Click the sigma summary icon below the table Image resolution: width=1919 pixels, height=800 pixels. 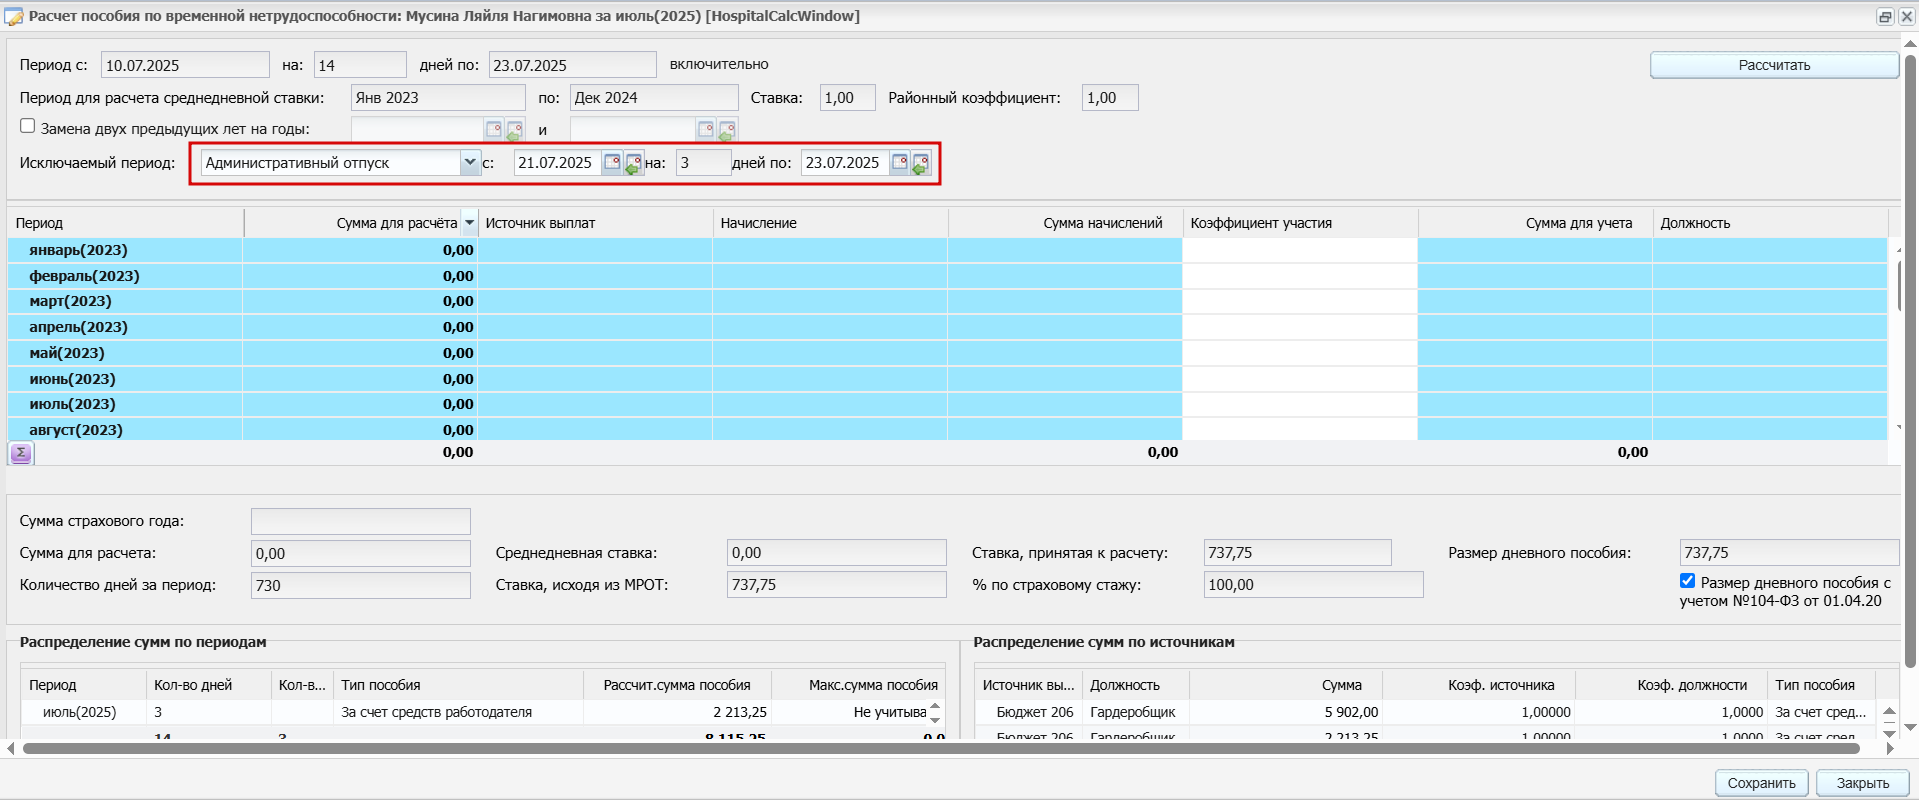[21, 453]
